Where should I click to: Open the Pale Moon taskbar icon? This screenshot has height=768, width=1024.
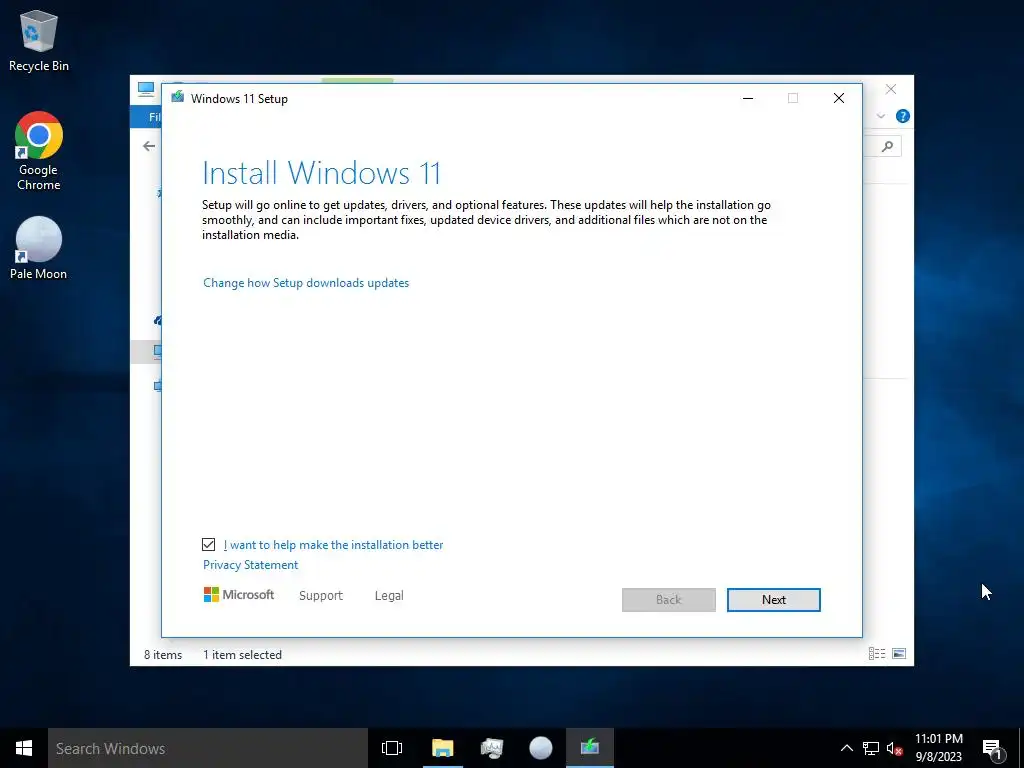click(541, 748)
